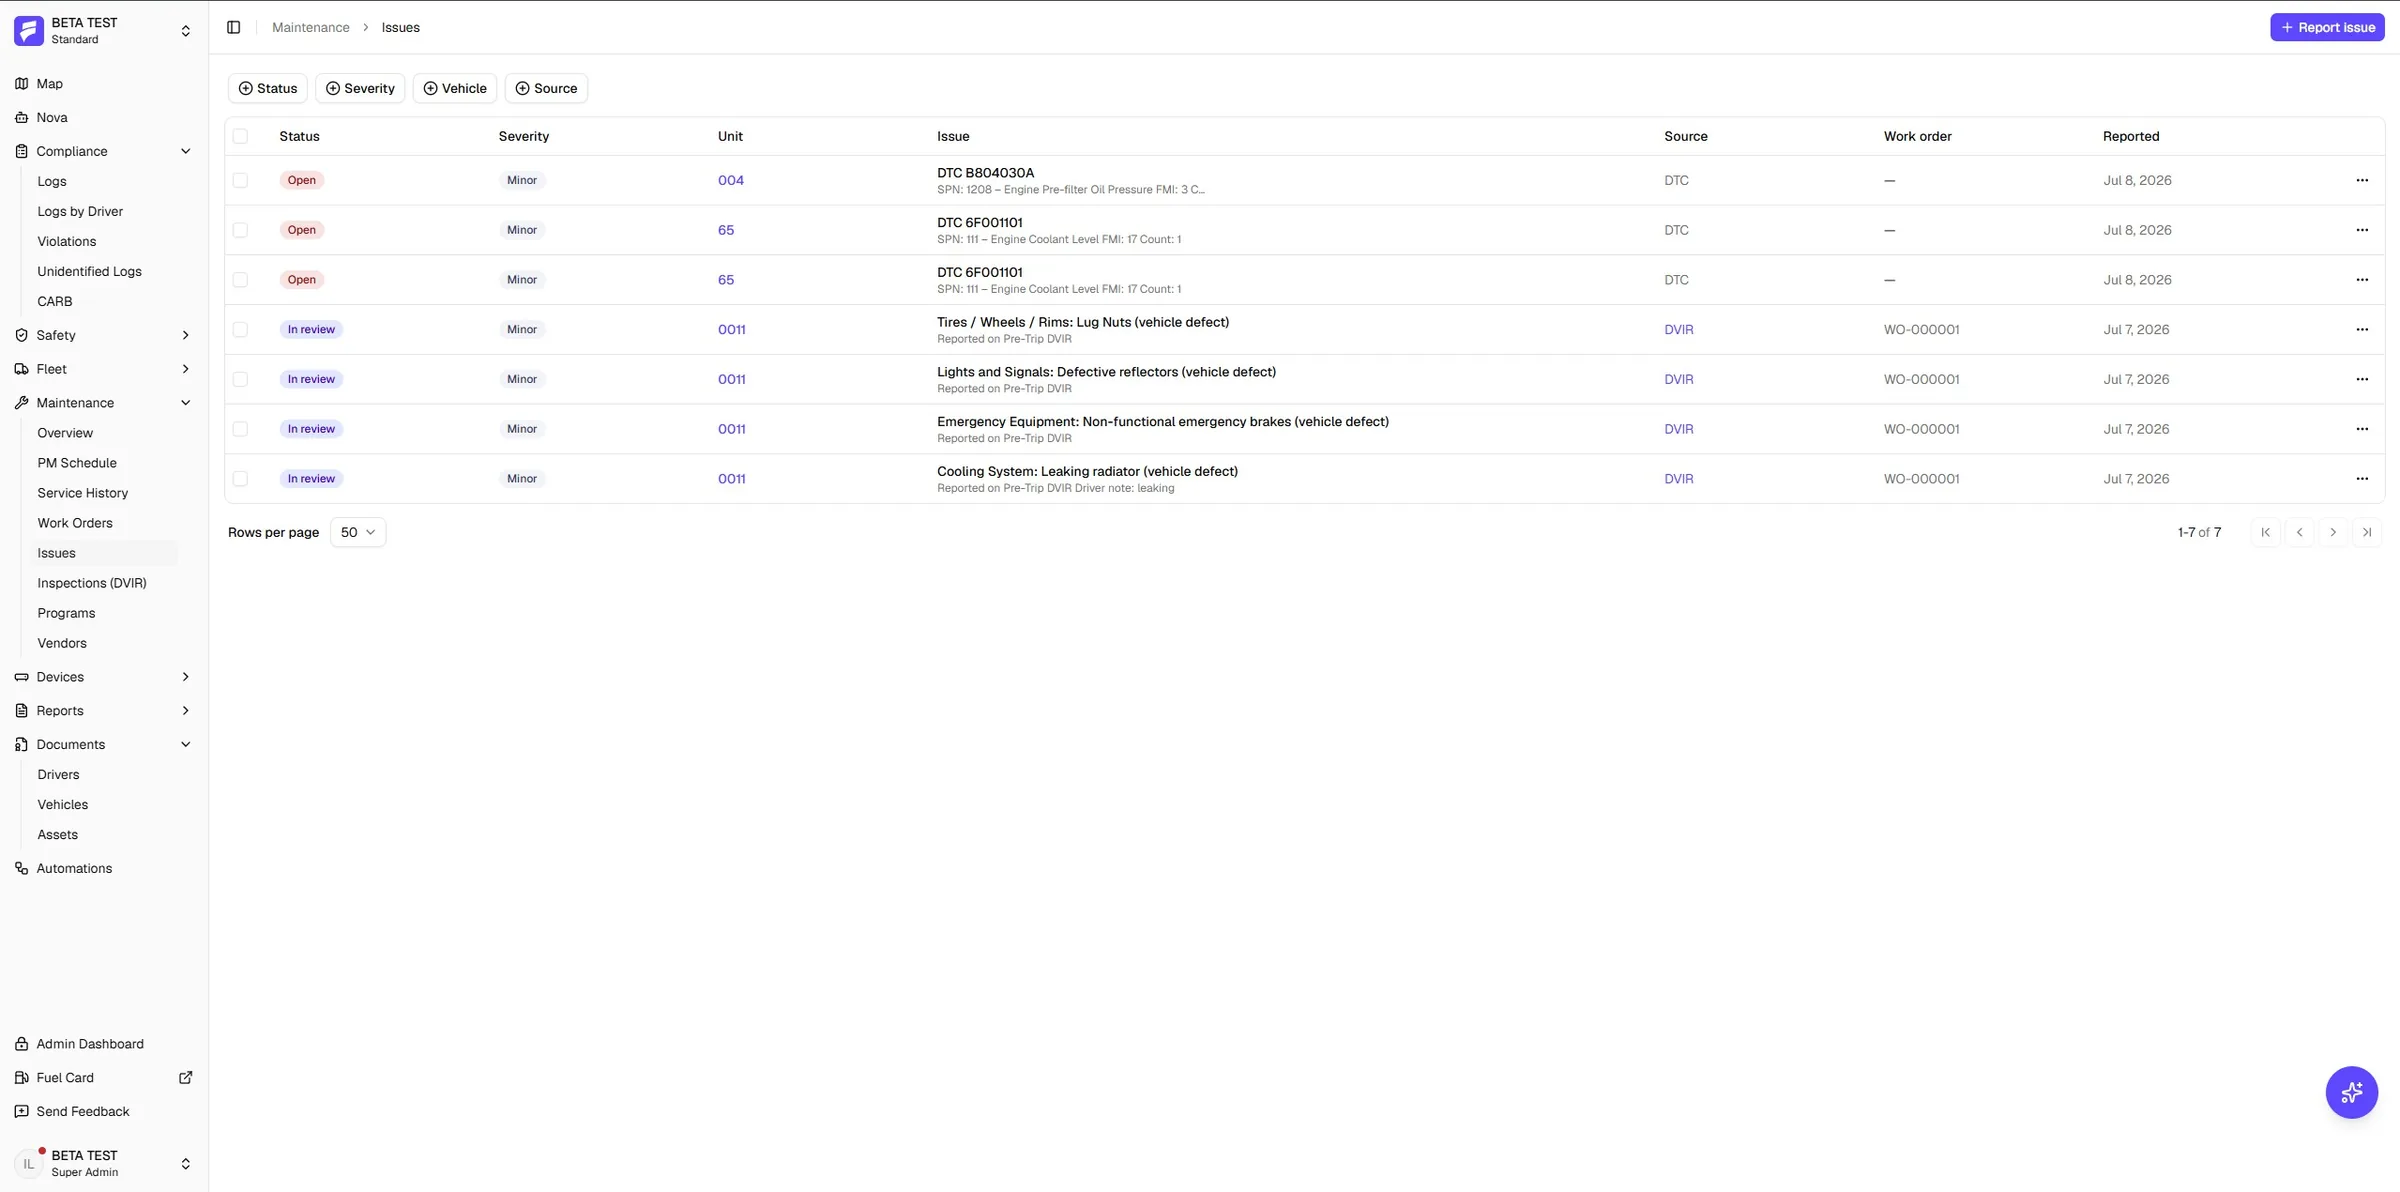Open actions menu for Defective reflectors issue
2400x1192 pixels.
[x=2362, y=379]
